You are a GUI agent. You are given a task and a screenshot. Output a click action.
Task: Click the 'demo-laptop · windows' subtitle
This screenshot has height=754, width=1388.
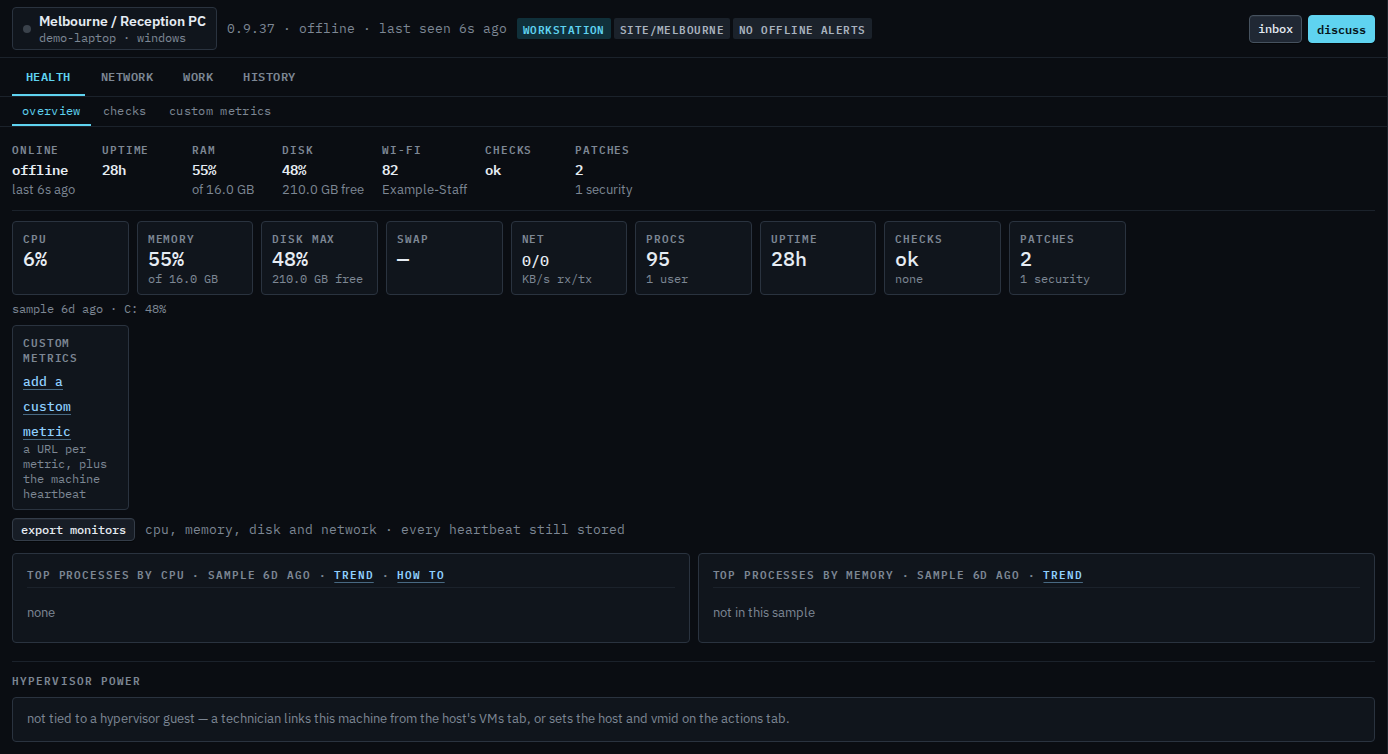pyautogui.click(x=112, y=38)
